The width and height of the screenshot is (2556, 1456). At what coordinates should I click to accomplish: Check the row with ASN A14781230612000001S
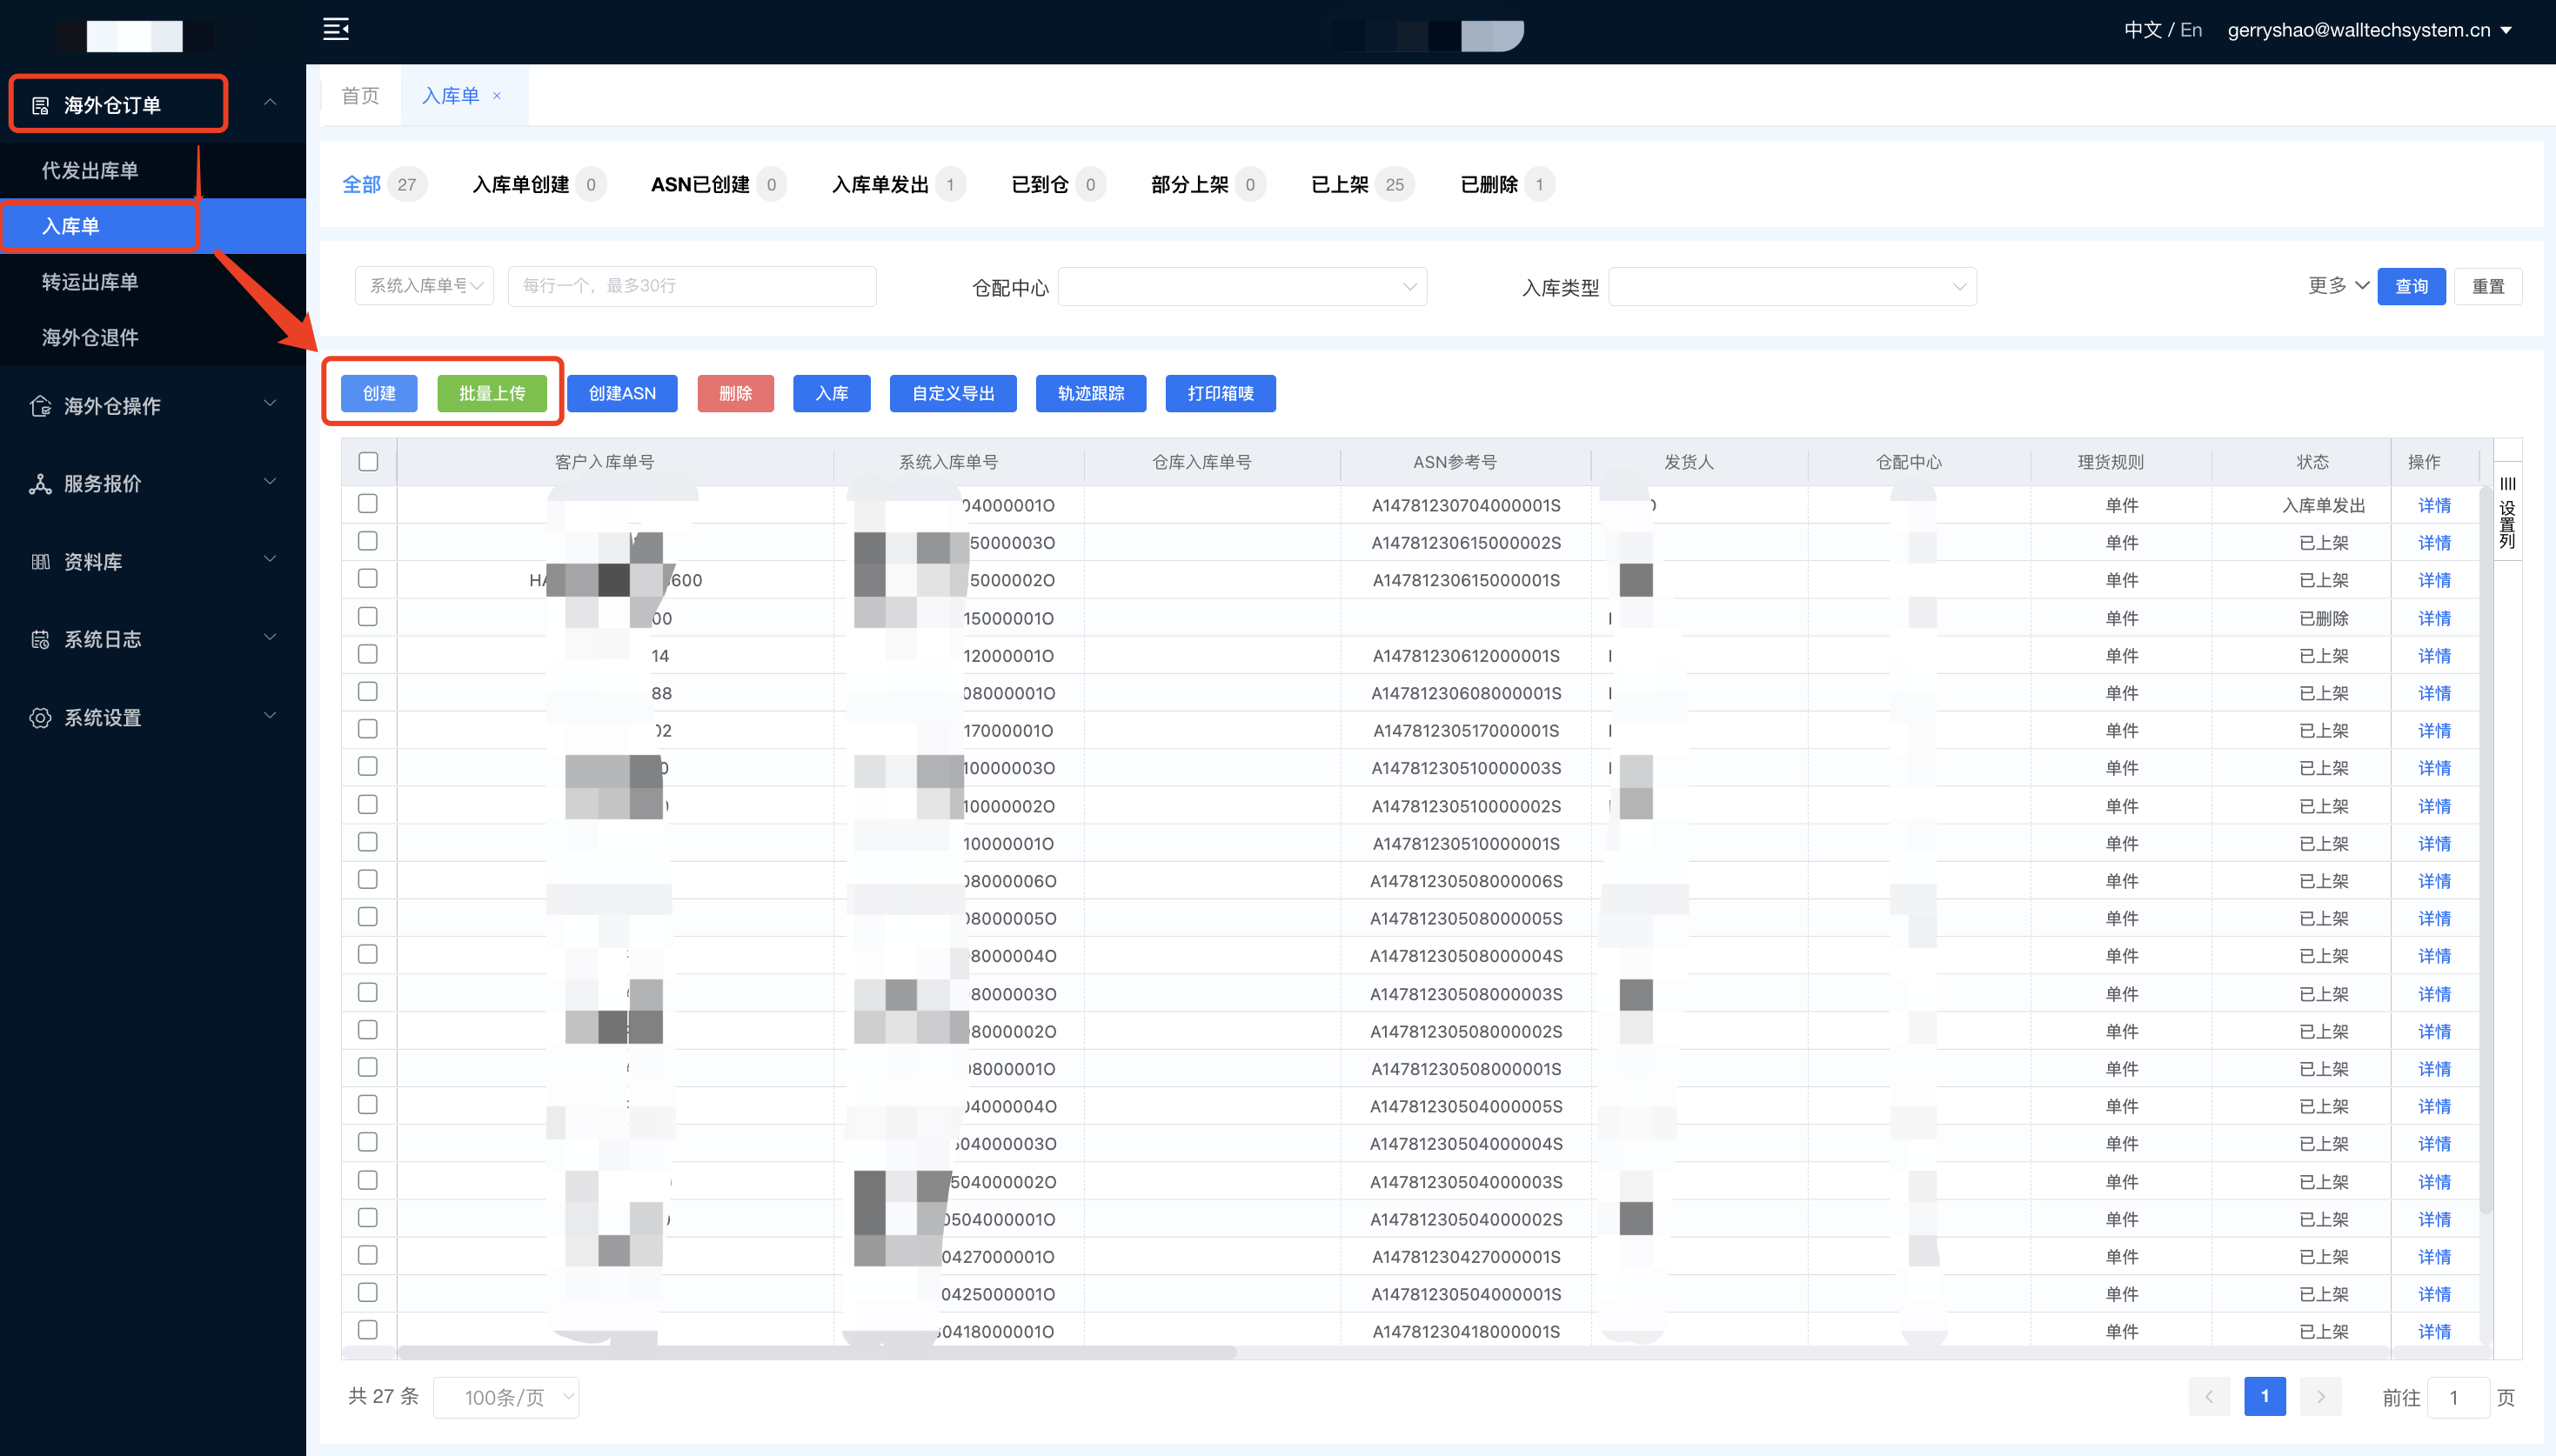point(368,654)
